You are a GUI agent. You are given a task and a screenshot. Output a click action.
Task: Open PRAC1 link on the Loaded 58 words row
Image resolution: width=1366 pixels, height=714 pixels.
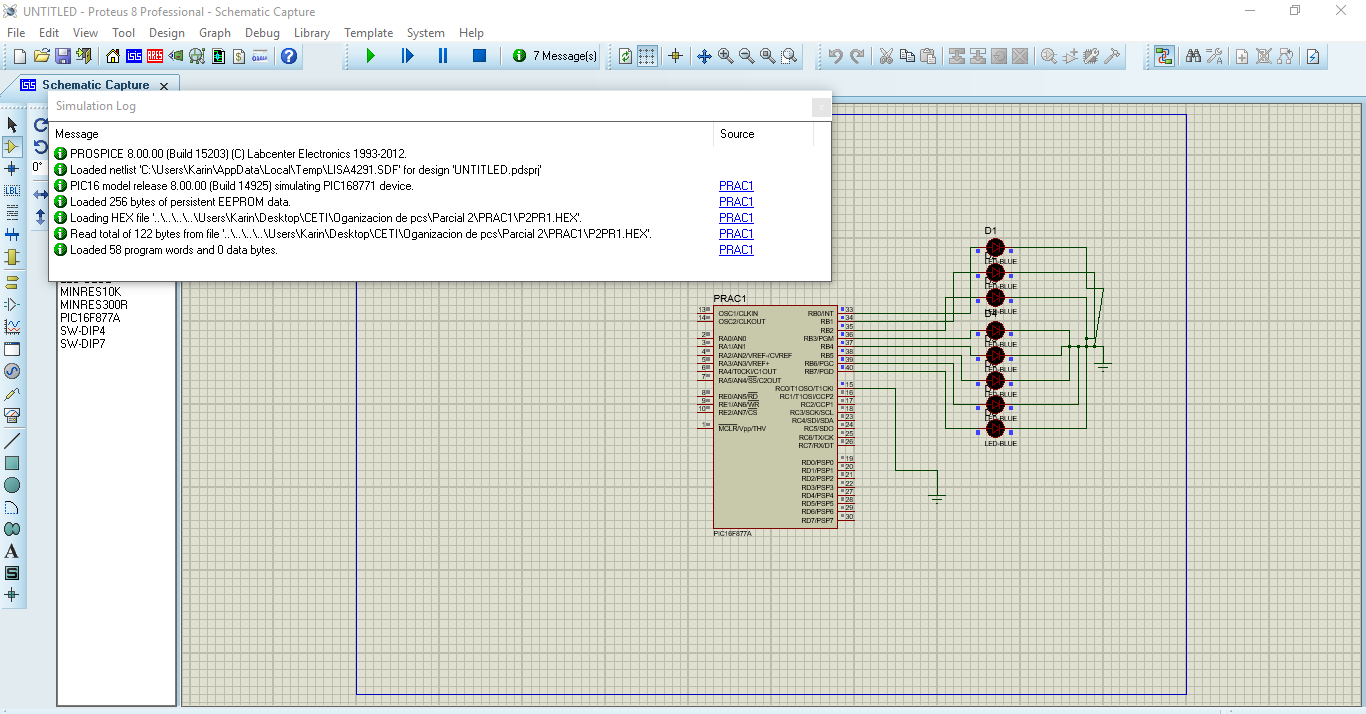click(736, 250)
